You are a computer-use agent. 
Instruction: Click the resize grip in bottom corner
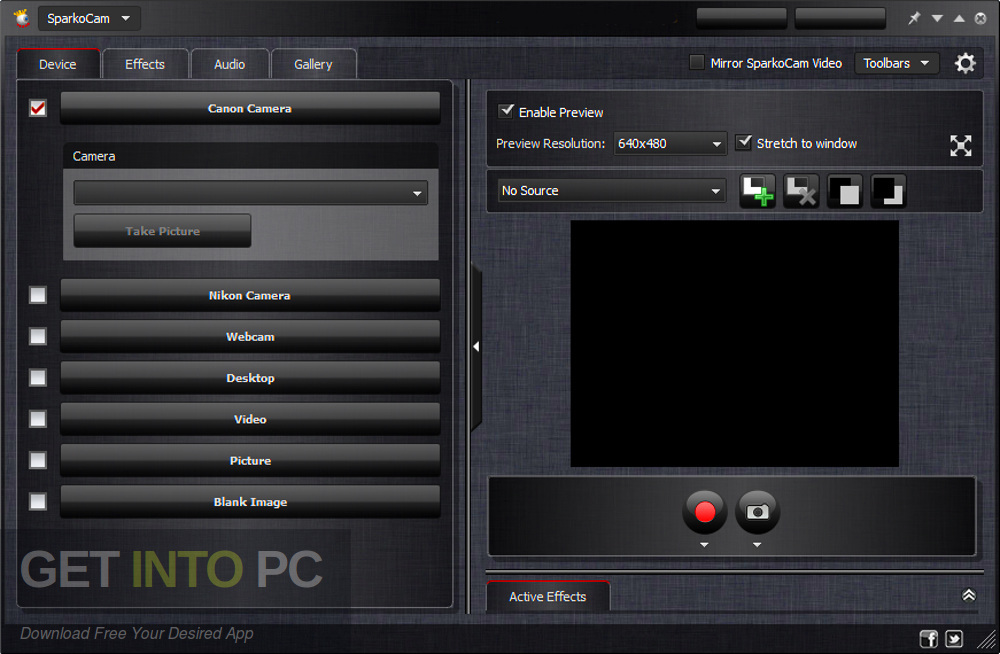pos(987,640)
